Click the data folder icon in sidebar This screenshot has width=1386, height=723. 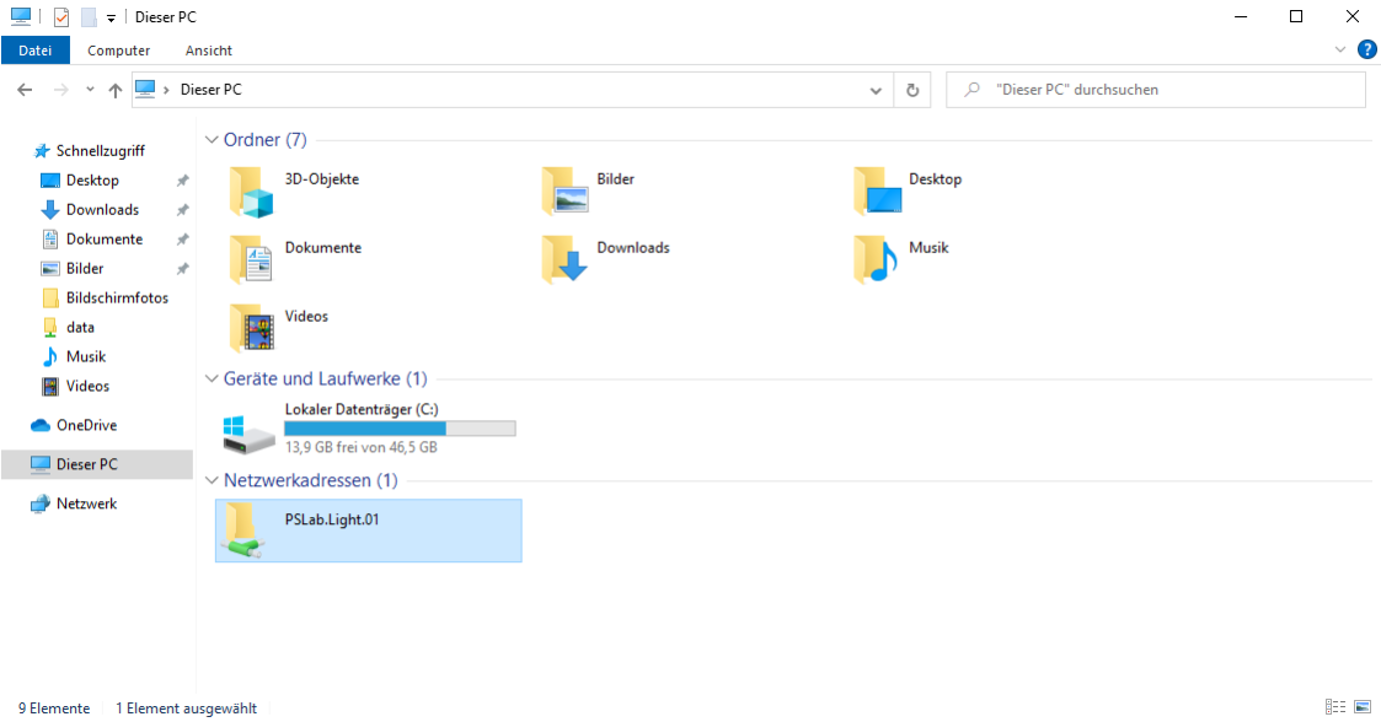click(50, 327)
